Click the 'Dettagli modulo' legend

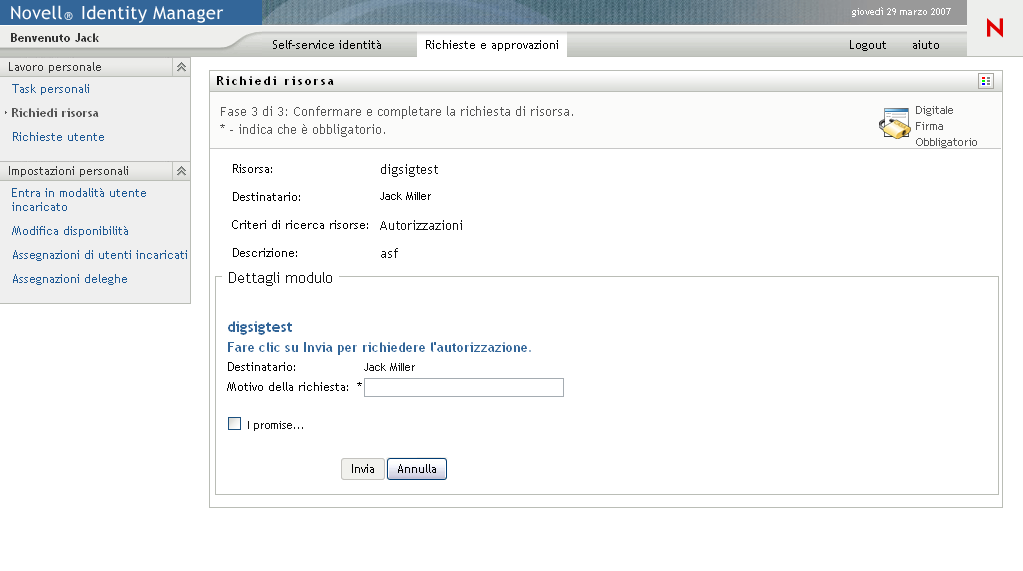280,278
